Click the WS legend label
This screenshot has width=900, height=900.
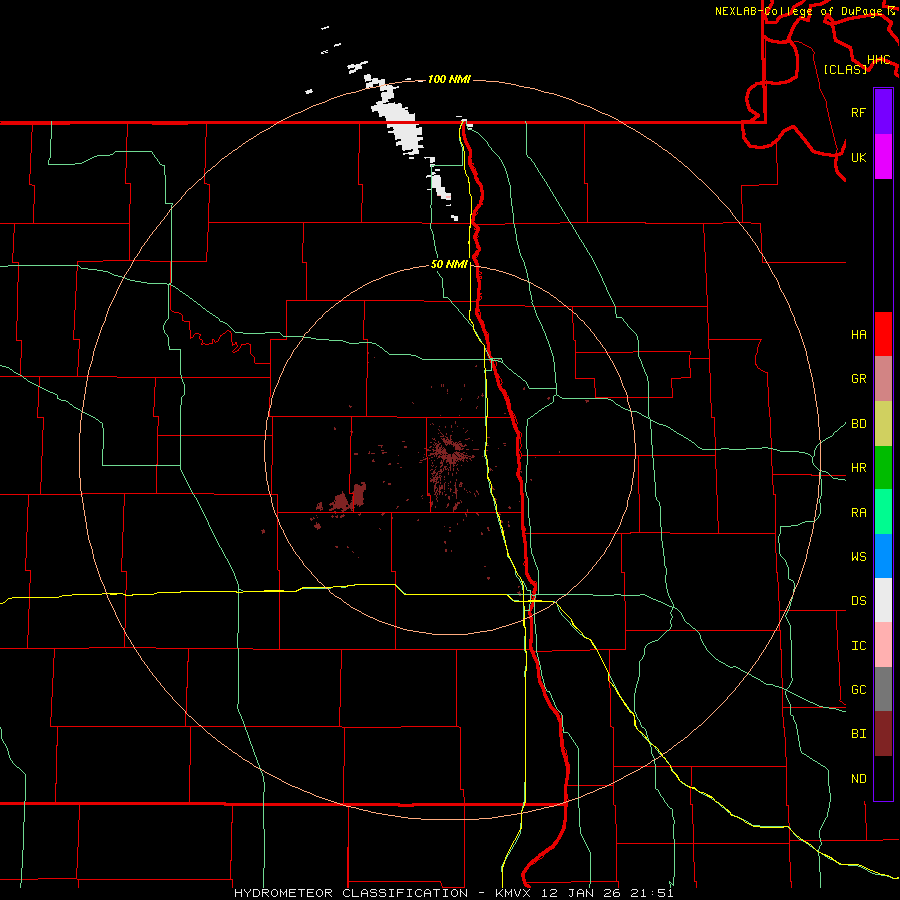point(859,557)
